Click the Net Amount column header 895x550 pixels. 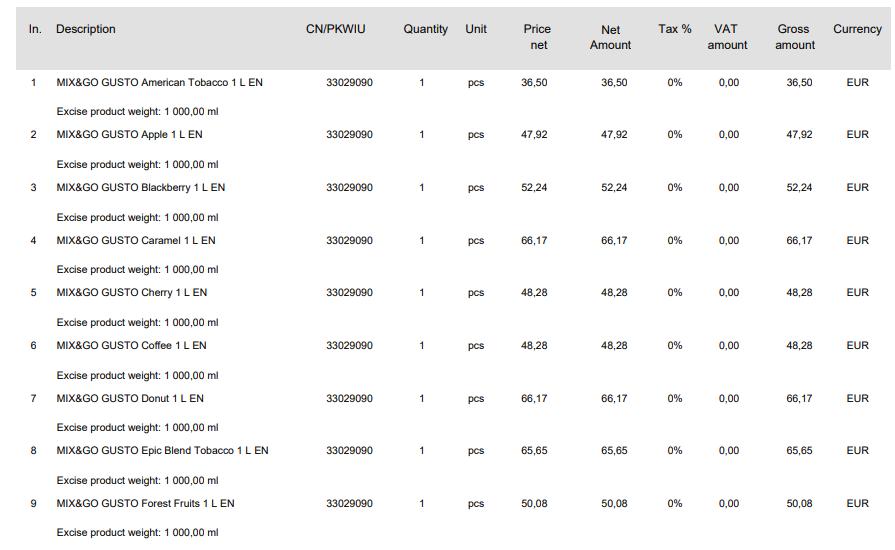pyautogui.click(x=610, y=37)
